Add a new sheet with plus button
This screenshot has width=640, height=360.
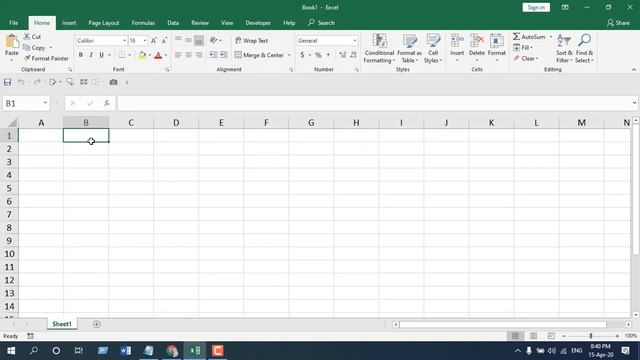[x=96, y=324]
